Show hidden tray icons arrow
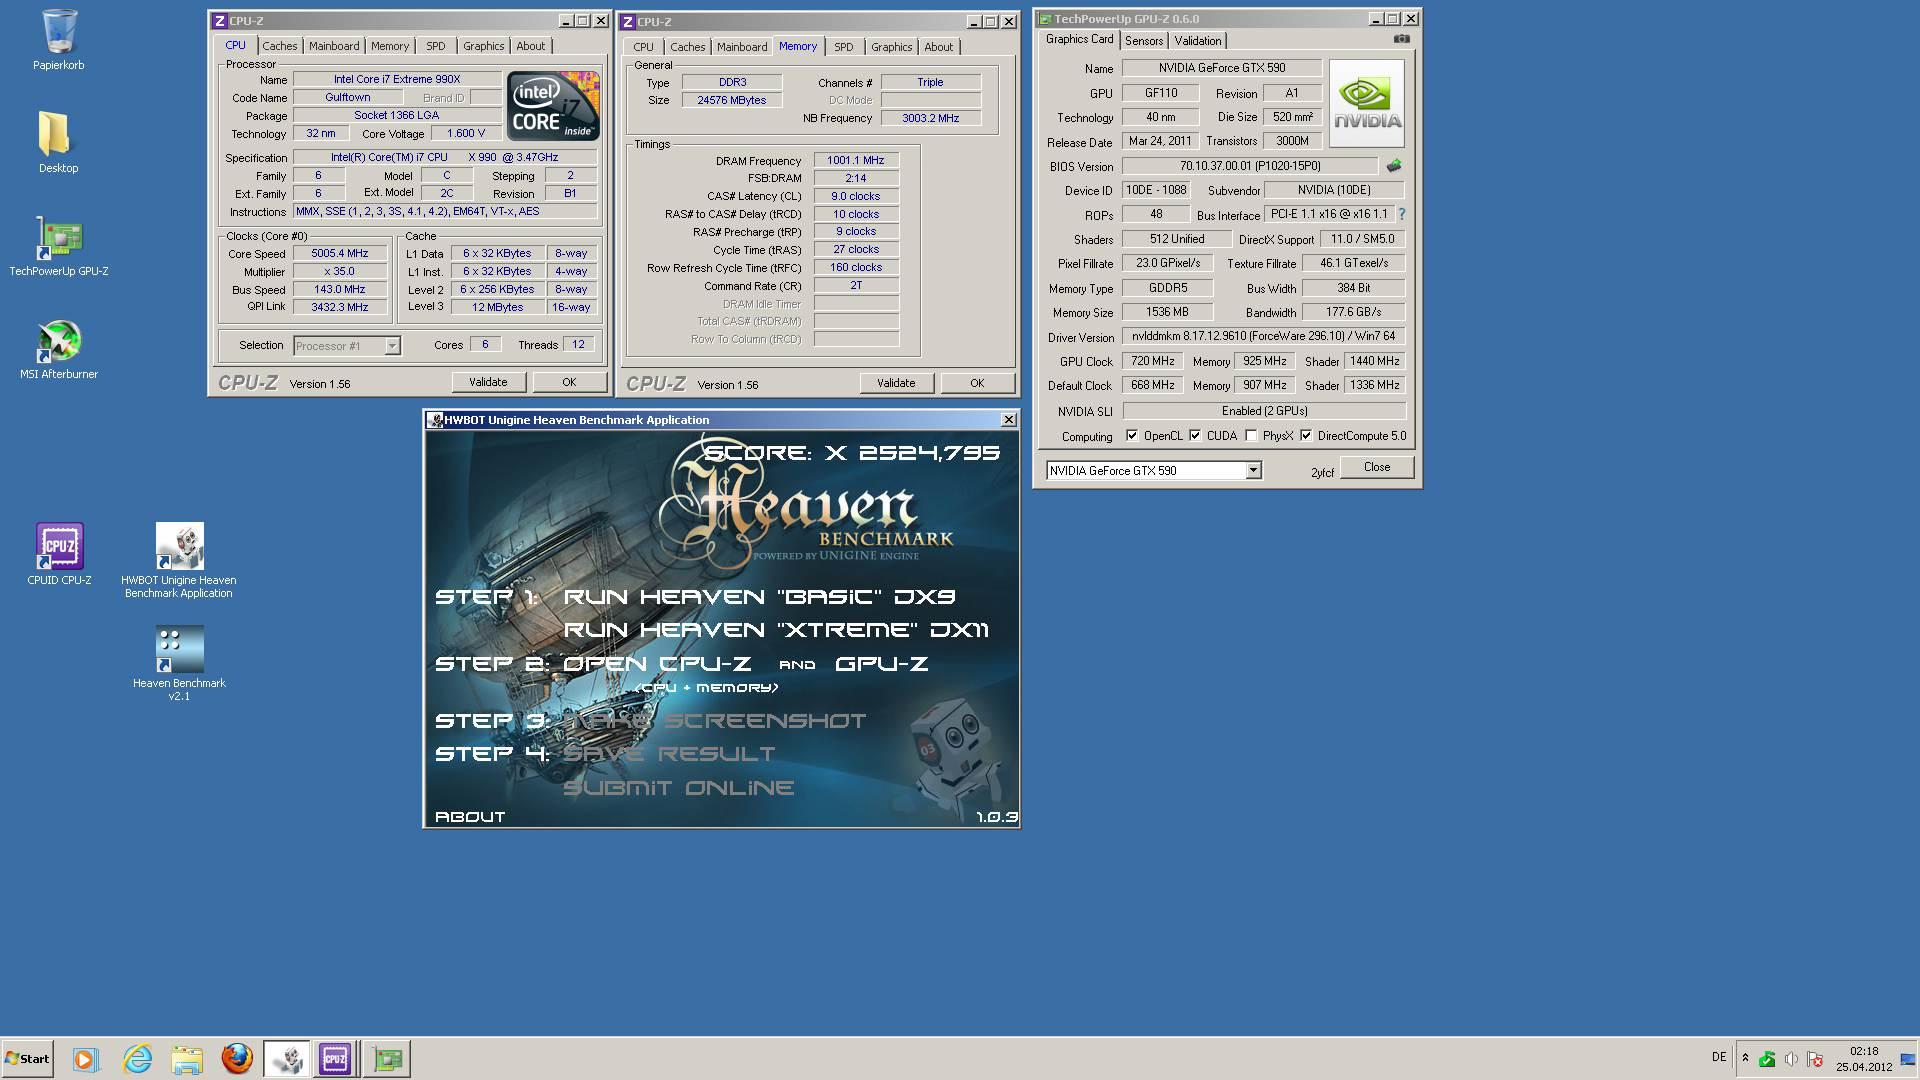Image resolution: width=1920 pixels, height=1080 pixels. 1745,1058
